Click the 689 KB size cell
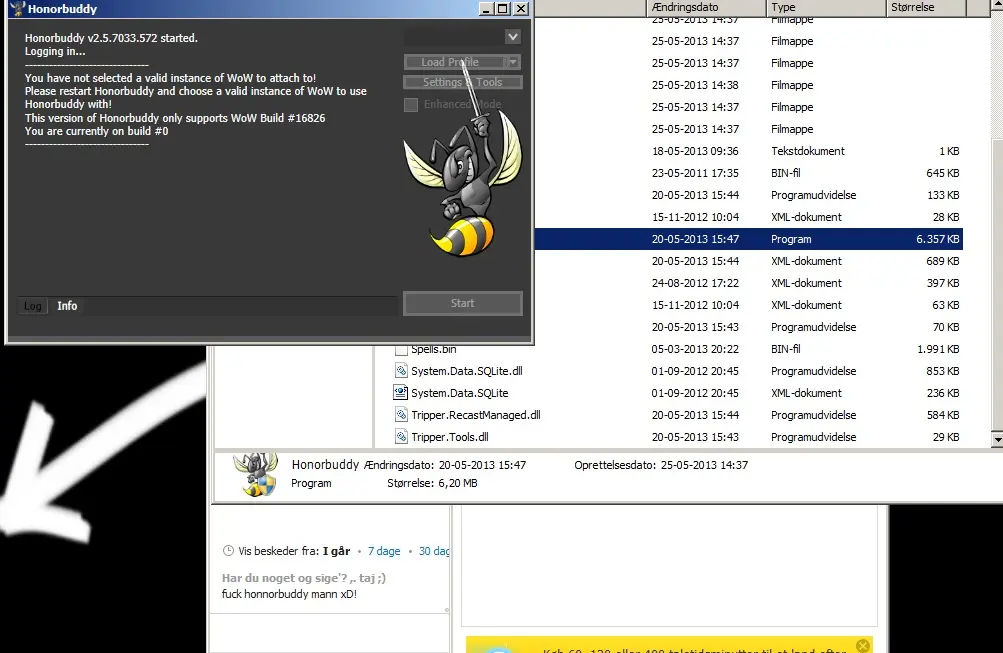 [x=942, y=261]
